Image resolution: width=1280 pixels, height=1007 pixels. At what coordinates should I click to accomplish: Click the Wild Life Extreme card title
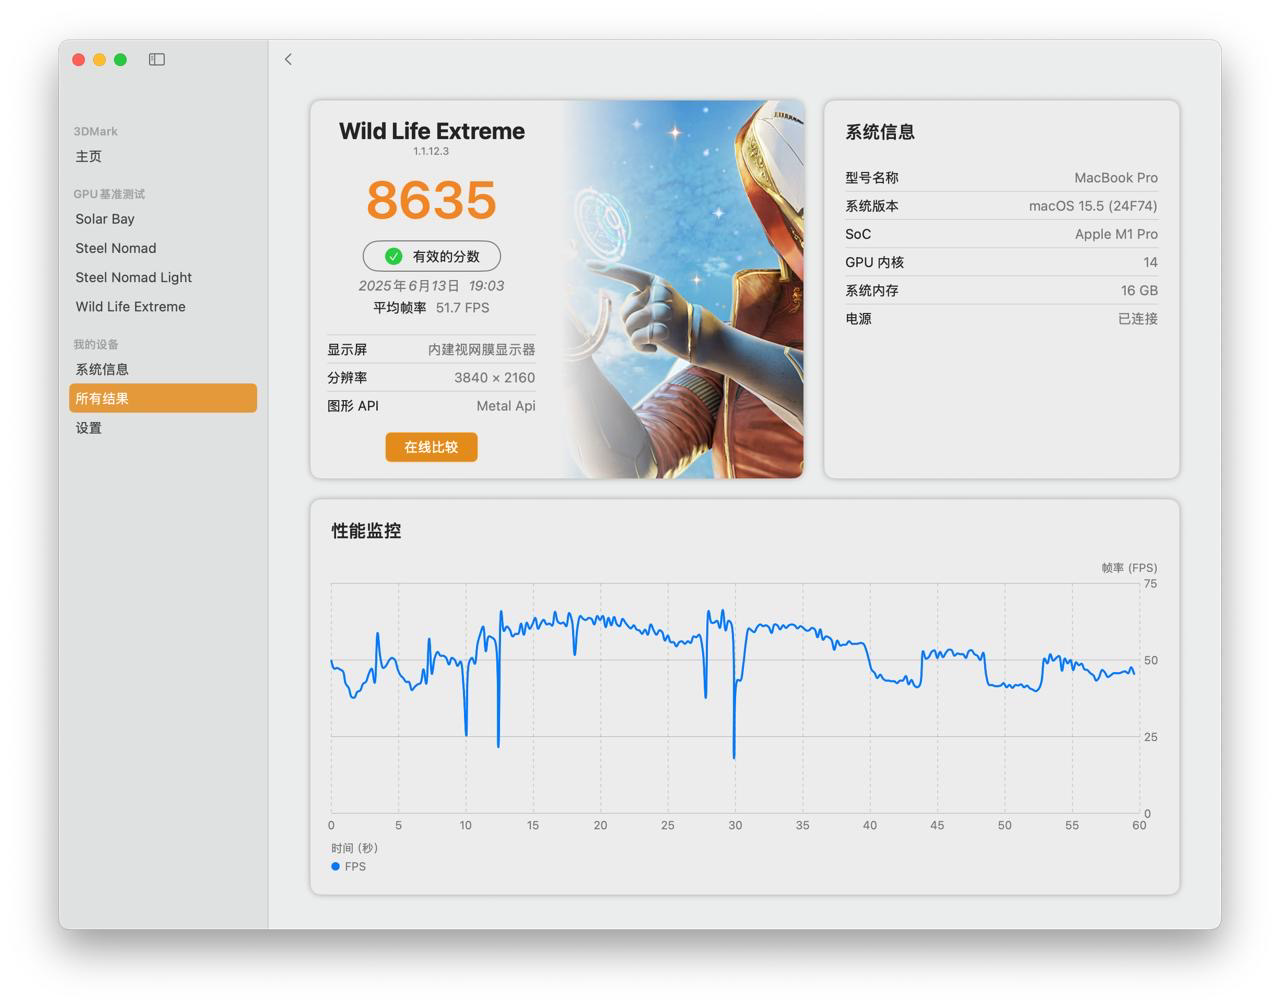[431, 131]
